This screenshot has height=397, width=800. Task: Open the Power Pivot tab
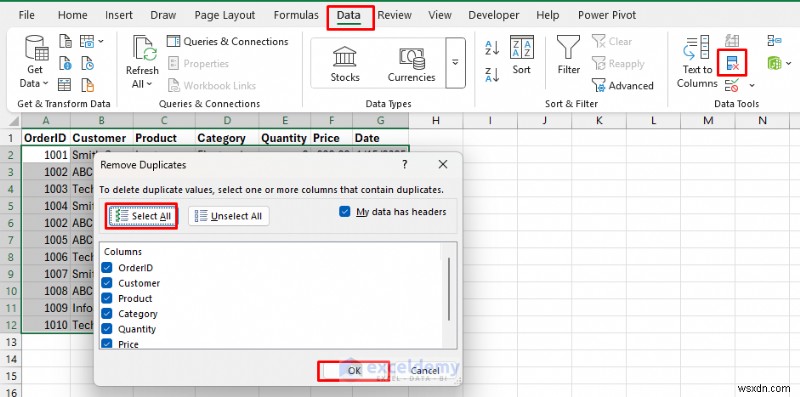tap(607, 15)
